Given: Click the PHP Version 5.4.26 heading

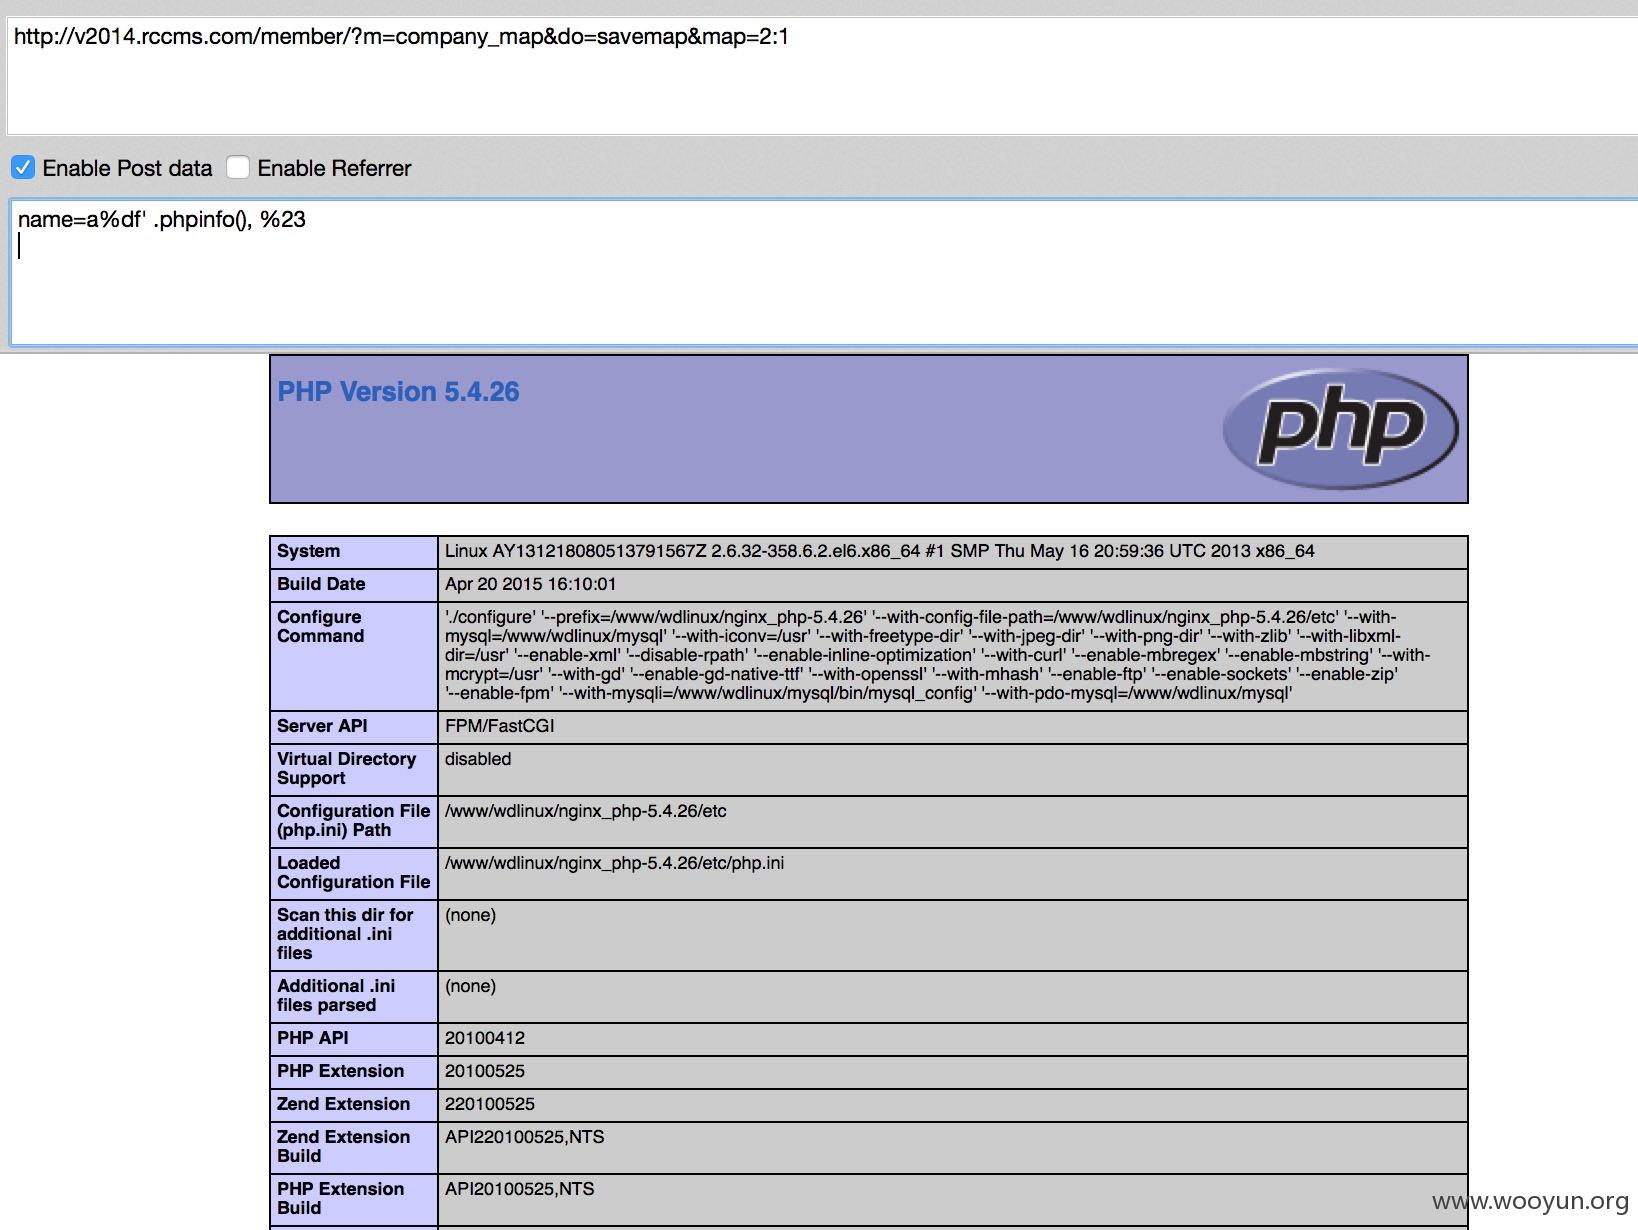Looking at the screenshot, I should coord(398,392).
